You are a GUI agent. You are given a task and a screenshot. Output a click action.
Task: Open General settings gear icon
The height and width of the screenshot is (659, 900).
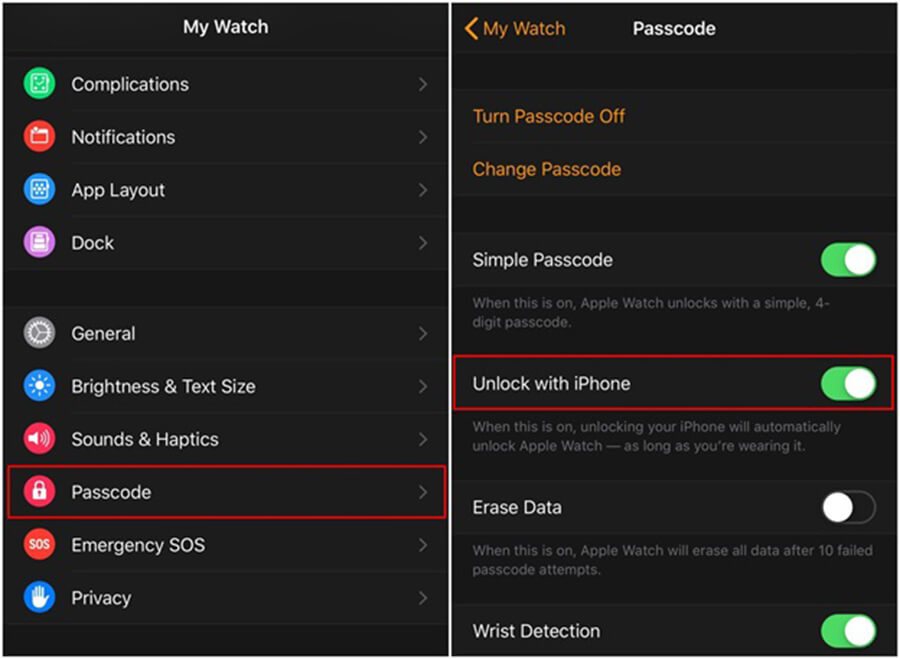point(38,333)
